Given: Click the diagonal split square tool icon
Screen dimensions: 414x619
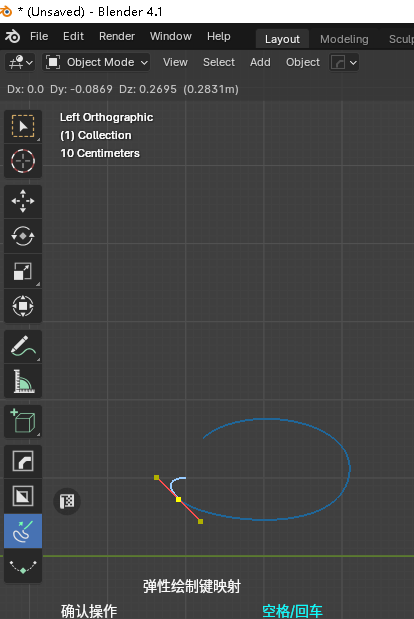Looking at the screenshot, I should pyautogui.click(x=23, y=496).
